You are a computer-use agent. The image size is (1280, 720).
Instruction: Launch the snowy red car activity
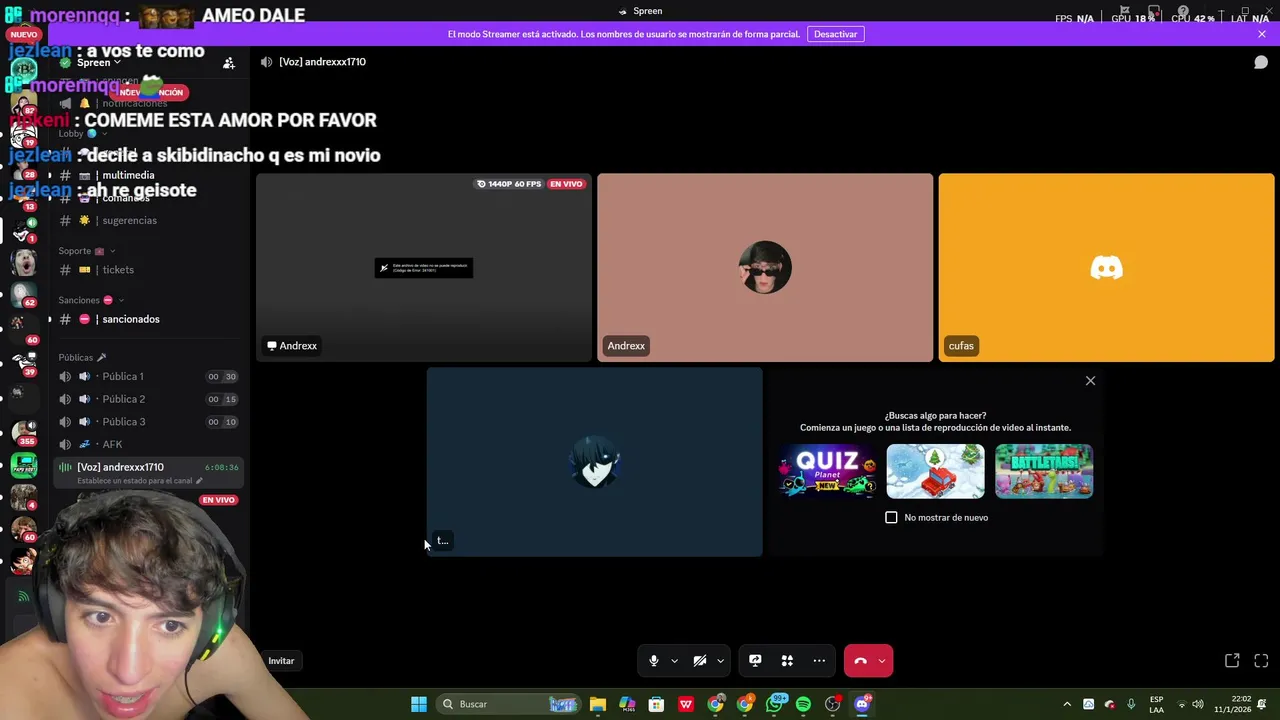pos(935,471)
